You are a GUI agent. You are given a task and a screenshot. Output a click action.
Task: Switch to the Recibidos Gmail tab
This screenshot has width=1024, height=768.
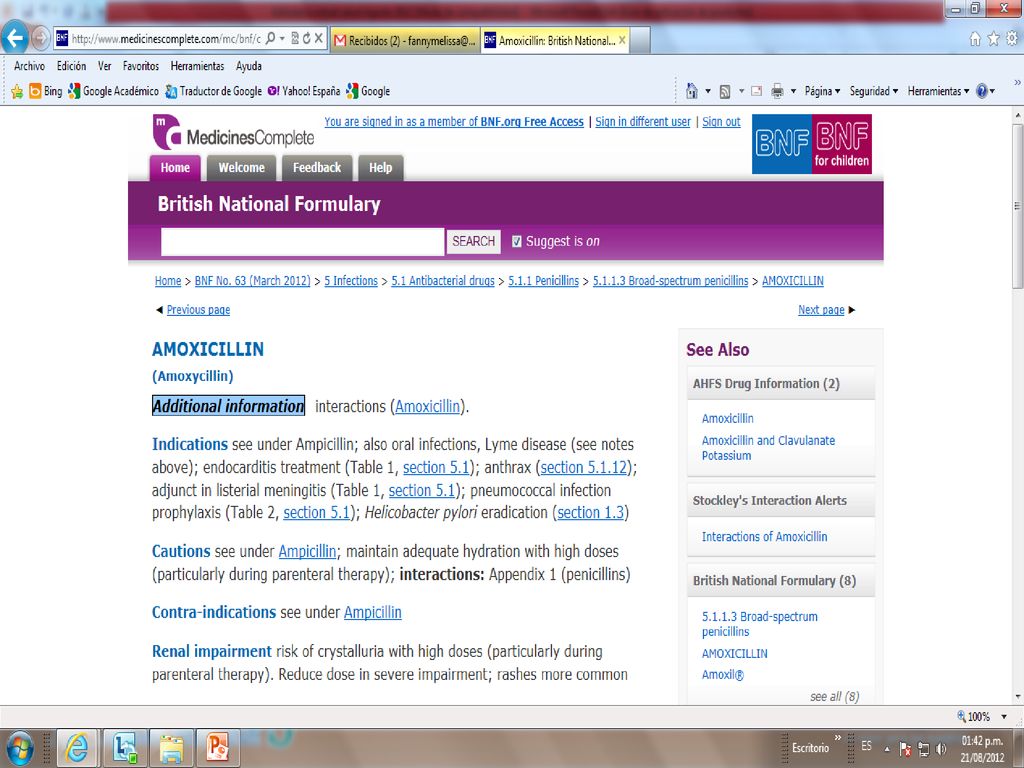coord(406,40)
